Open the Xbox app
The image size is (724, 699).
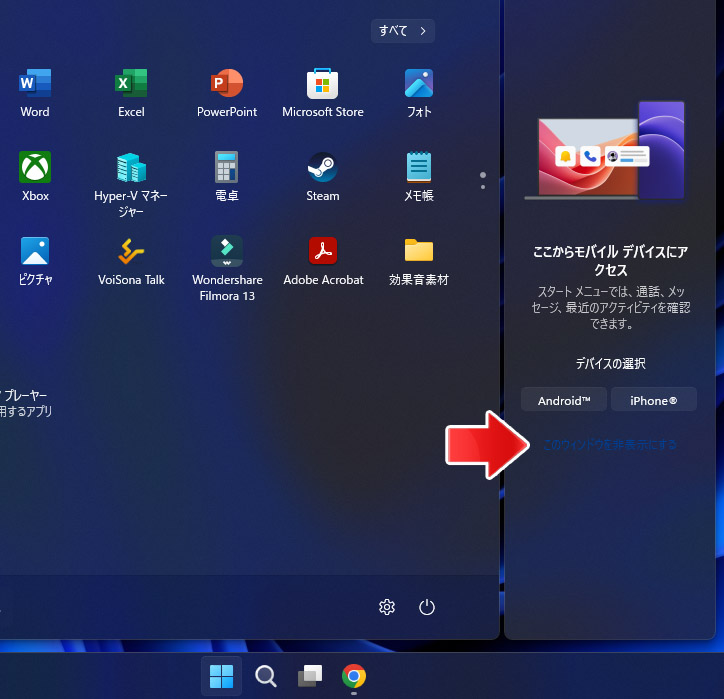point(35,177)
